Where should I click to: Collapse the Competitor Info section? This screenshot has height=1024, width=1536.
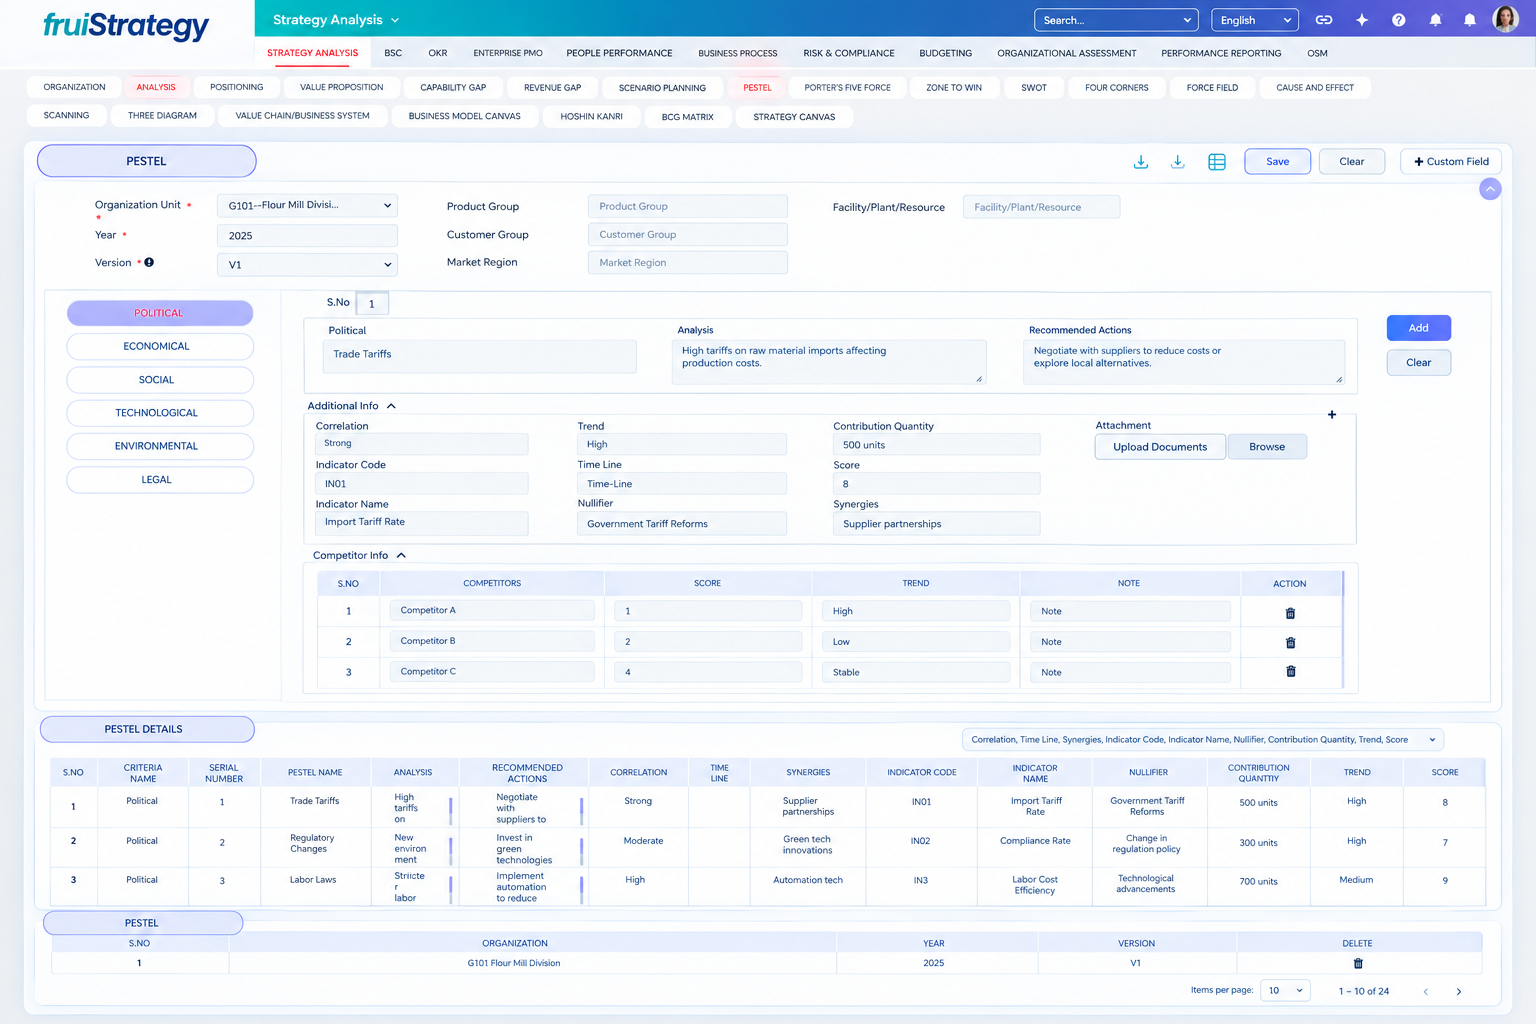tap(401, 555)
